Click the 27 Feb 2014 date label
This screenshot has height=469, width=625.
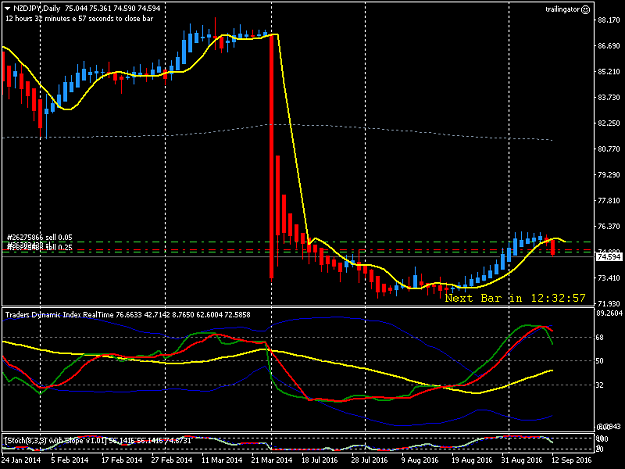point(171,460)
